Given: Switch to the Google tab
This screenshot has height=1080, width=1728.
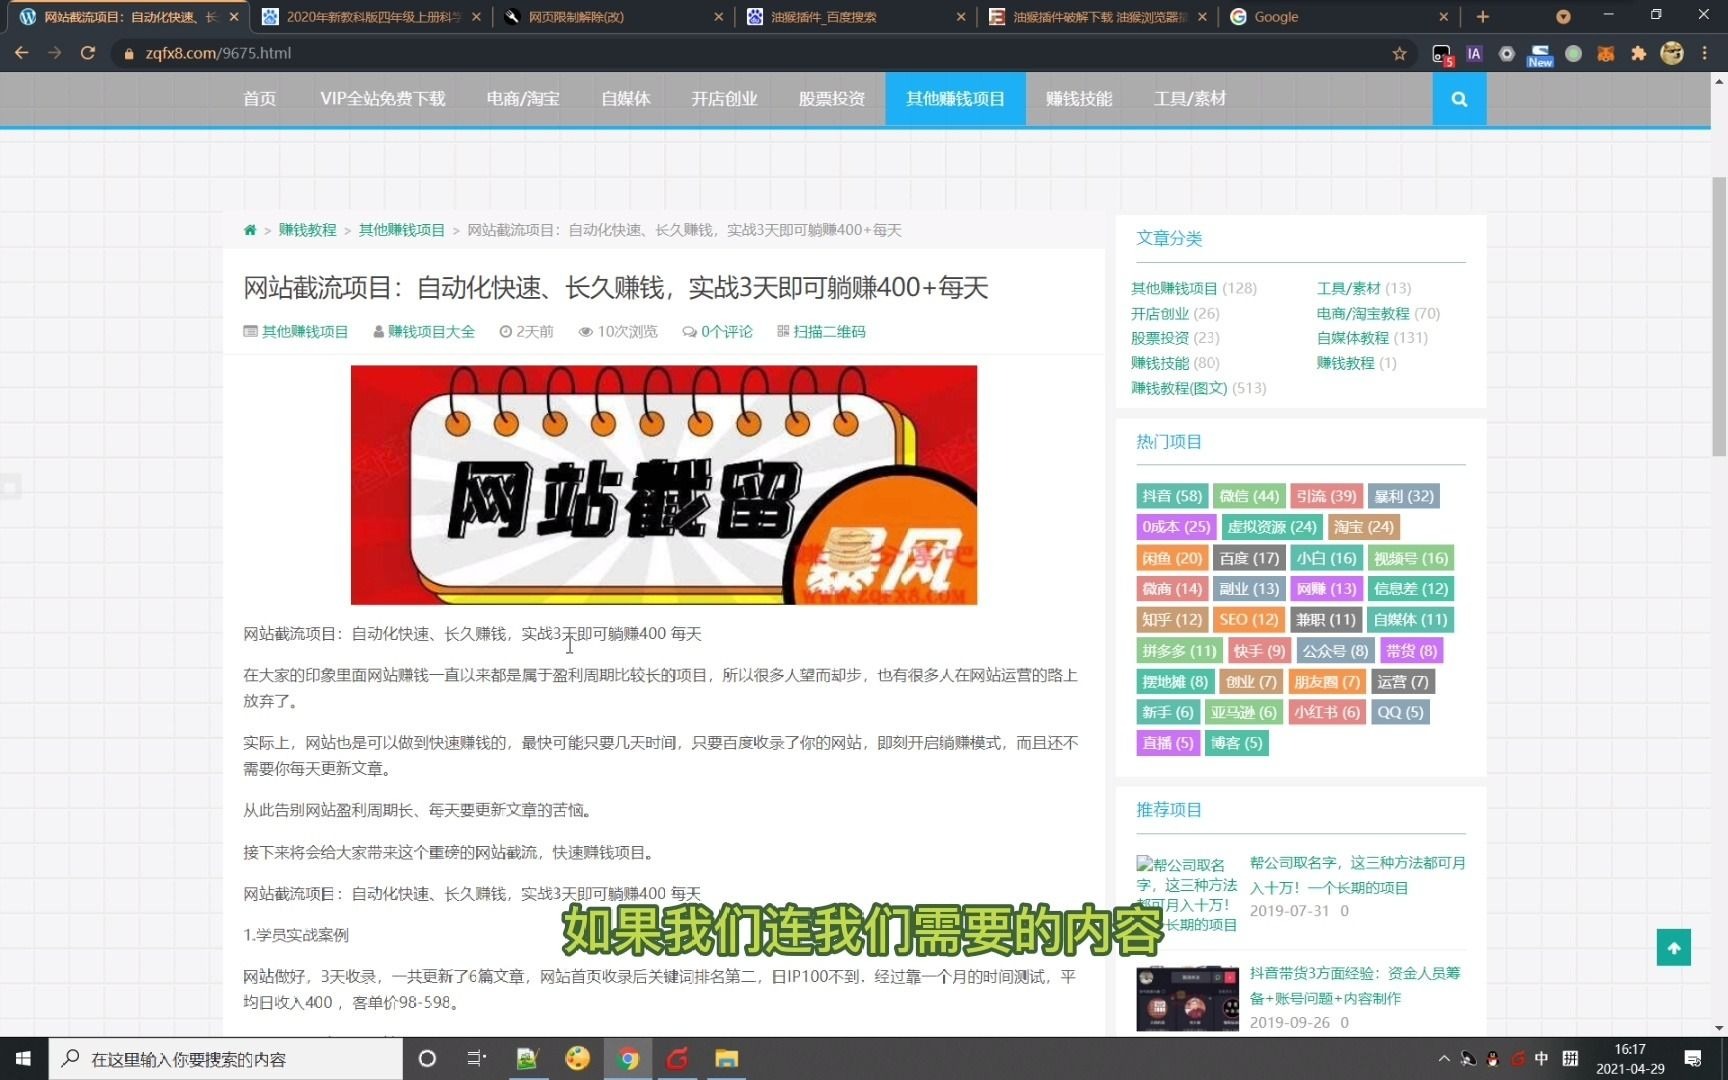Looking at the screenshot, I should tap(1337, 16).
